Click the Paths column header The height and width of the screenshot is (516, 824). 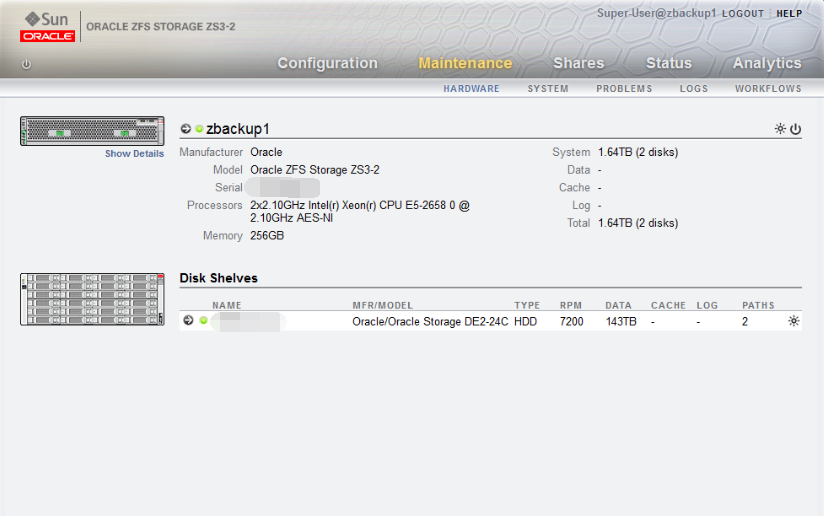coord(758,305)
